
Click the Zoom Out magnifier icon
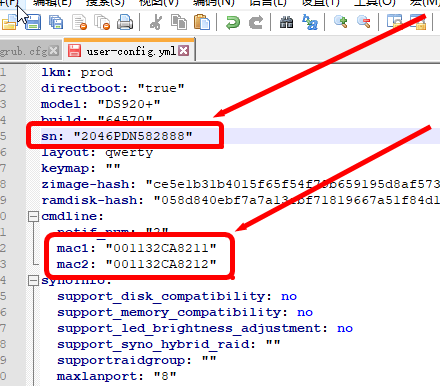[363, 22]
